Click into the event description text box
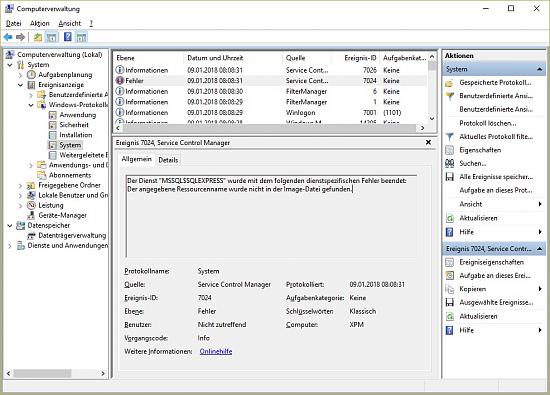 (271, 216)
